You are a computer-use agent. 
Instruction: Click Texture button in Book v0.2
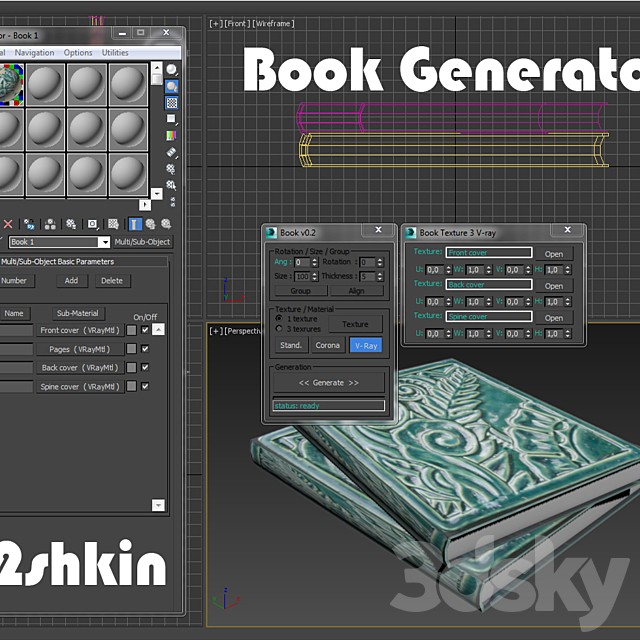click(355, 324)
